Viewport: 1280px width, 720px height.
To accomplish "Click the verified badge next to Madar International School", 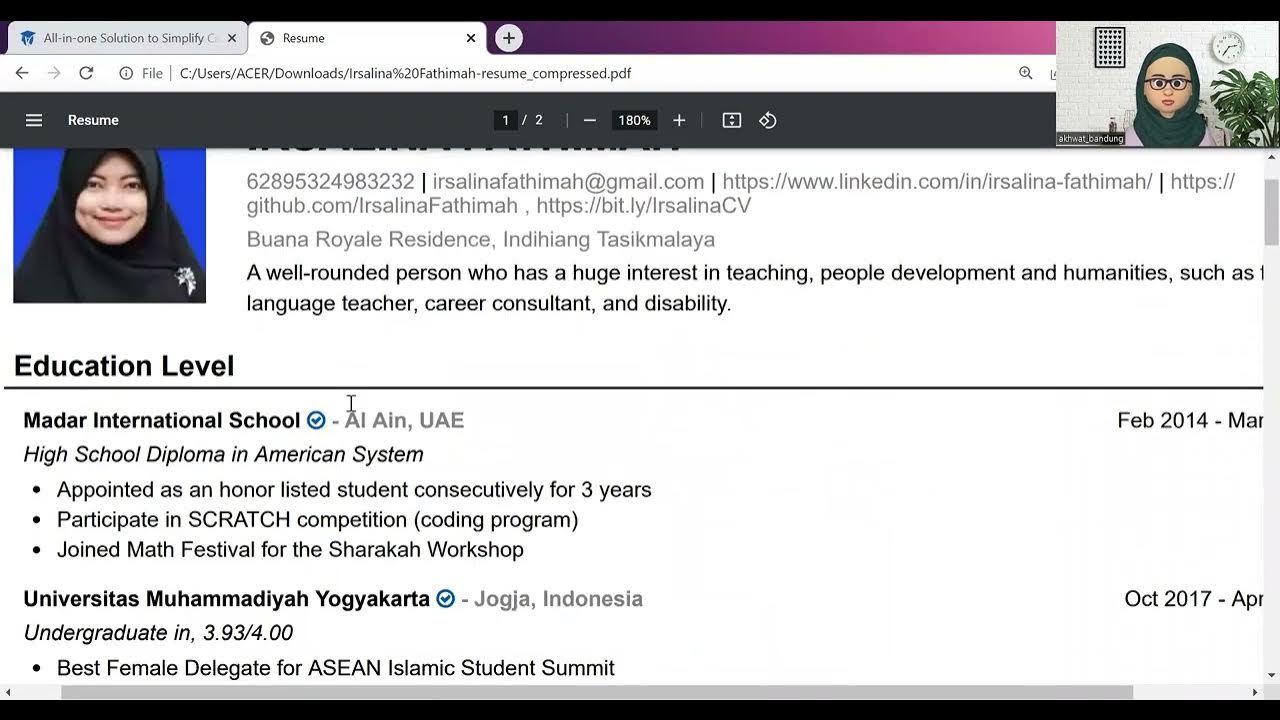I will [316, 420].
